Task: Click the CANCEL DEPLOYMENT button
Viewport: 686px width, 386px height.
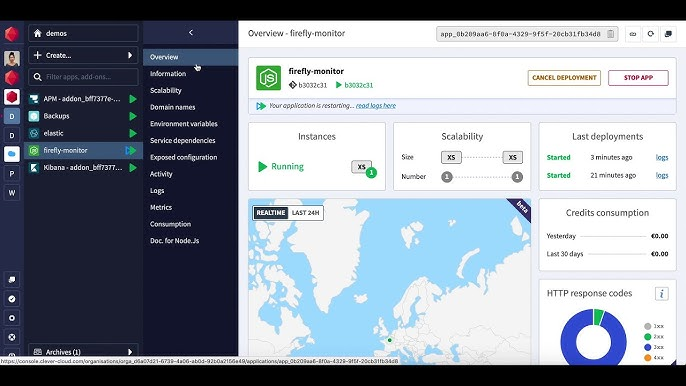Action: [x=564, y=78]
